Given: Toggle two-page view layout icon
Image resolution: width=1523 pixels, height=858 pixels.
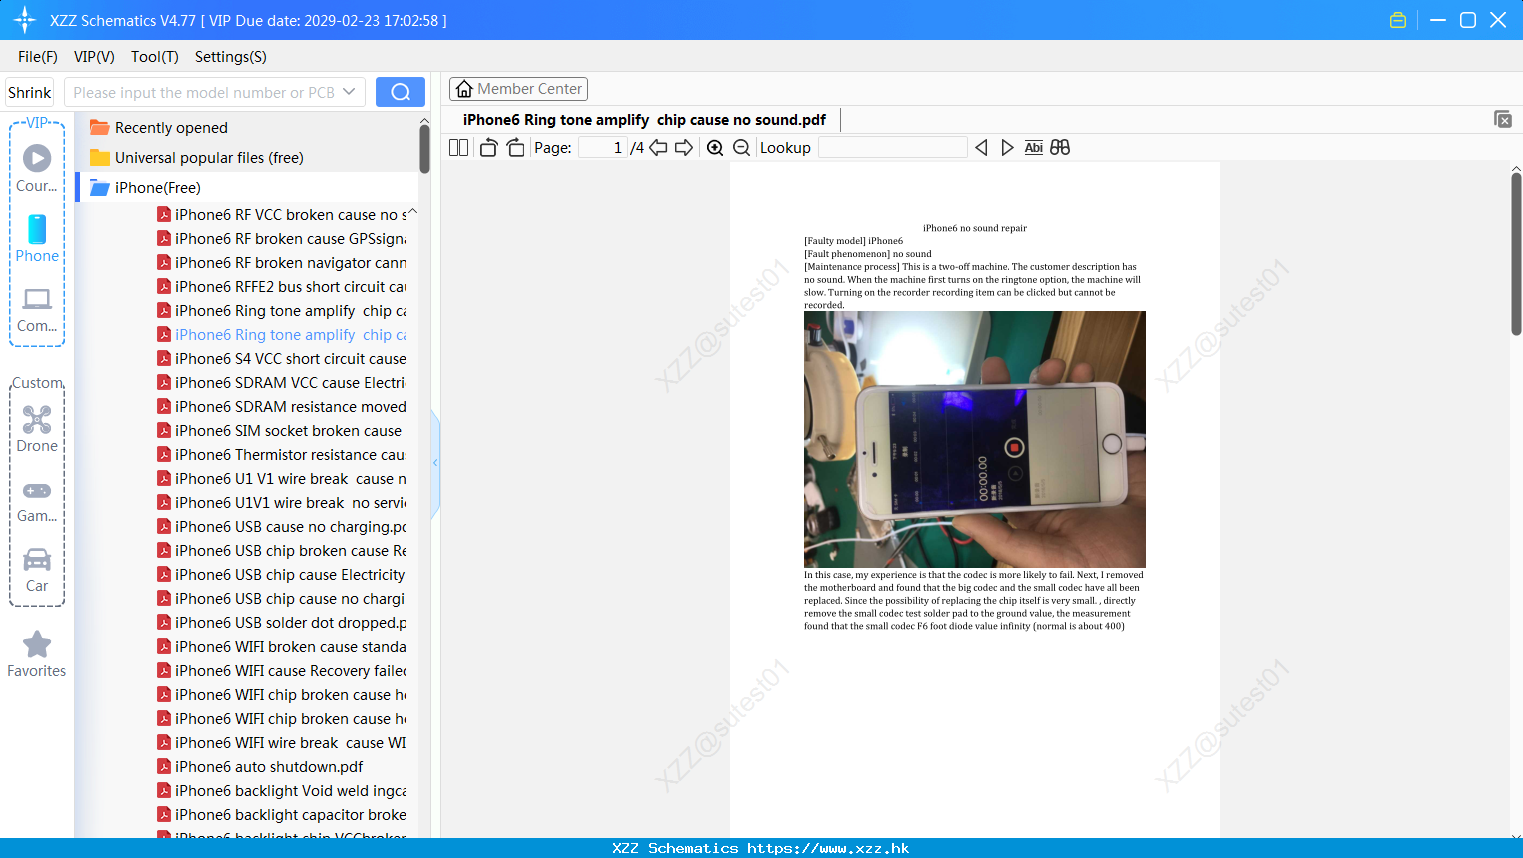Looking at the screenshot, I should (459, 148).
